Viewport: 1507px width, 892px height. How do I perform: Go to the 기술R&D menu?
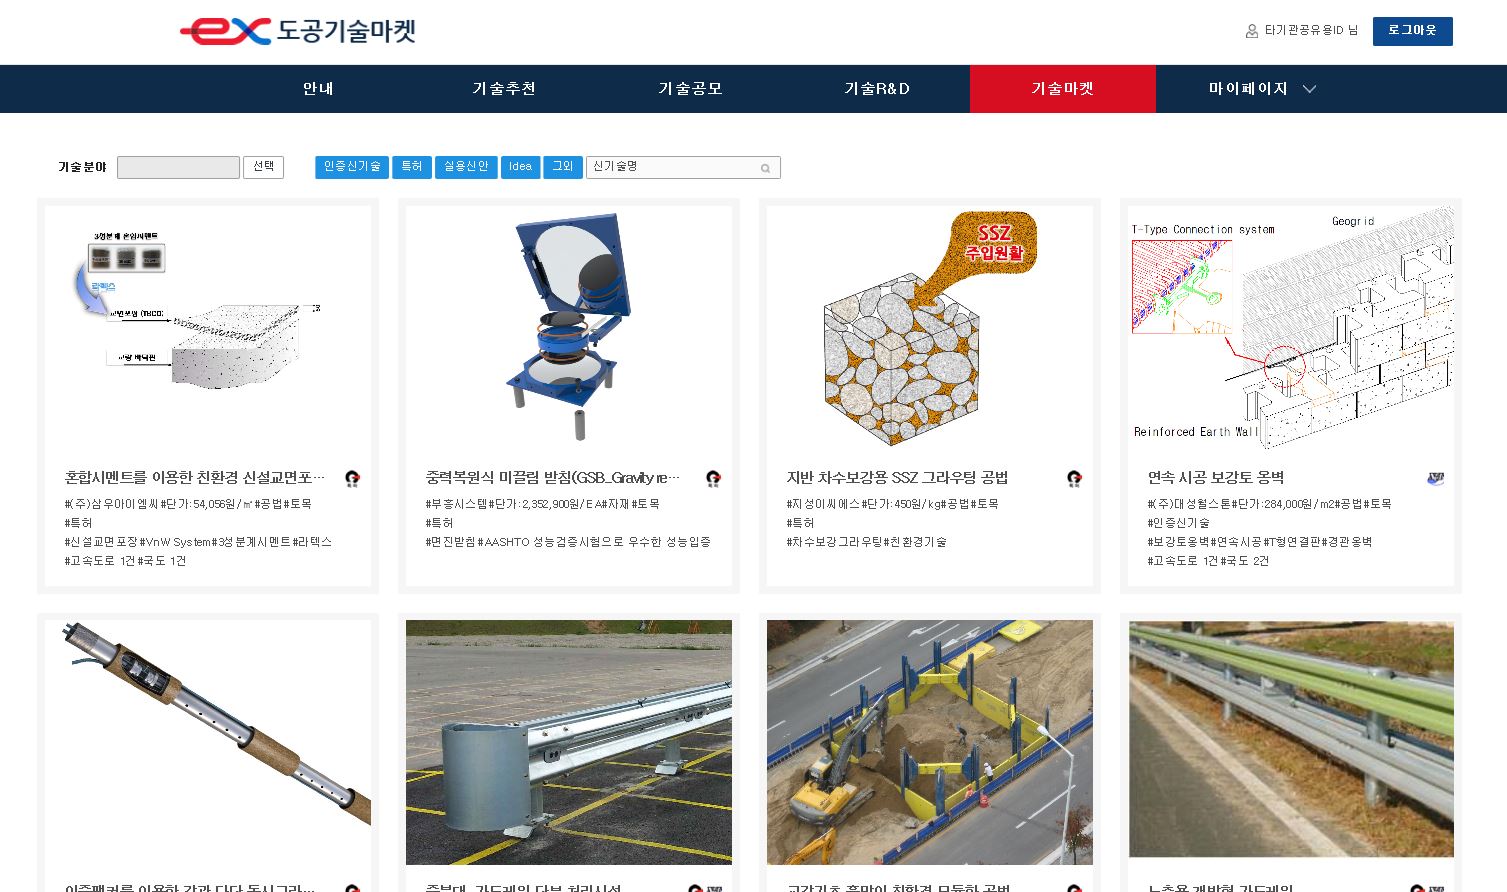pyautogui.click(x=876, y=89)
